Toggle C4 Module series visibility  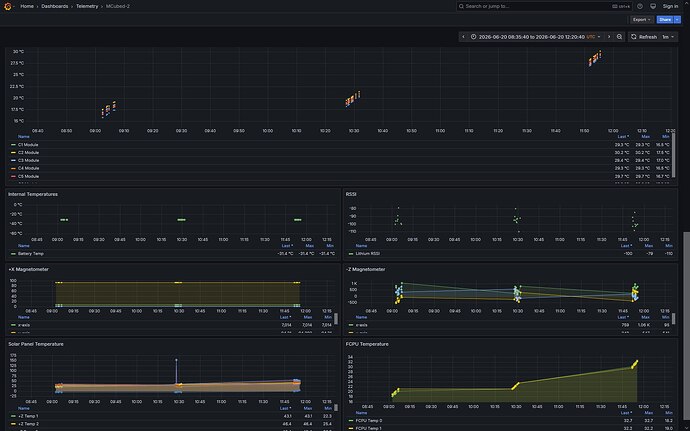coord(28,168)
